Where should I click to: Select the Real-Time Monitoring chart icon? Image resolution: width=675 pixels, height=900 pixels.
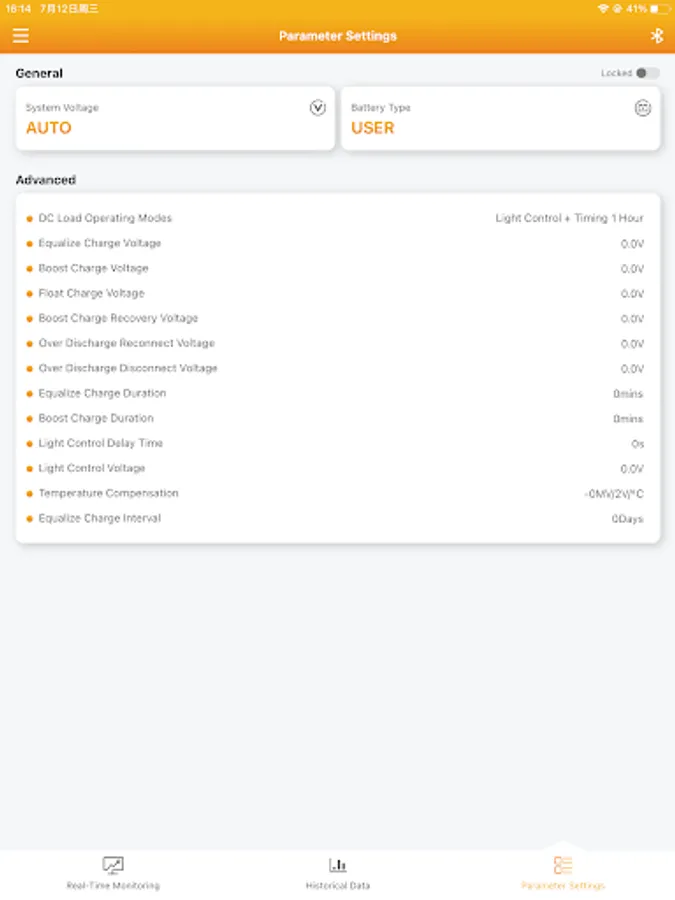112,864
